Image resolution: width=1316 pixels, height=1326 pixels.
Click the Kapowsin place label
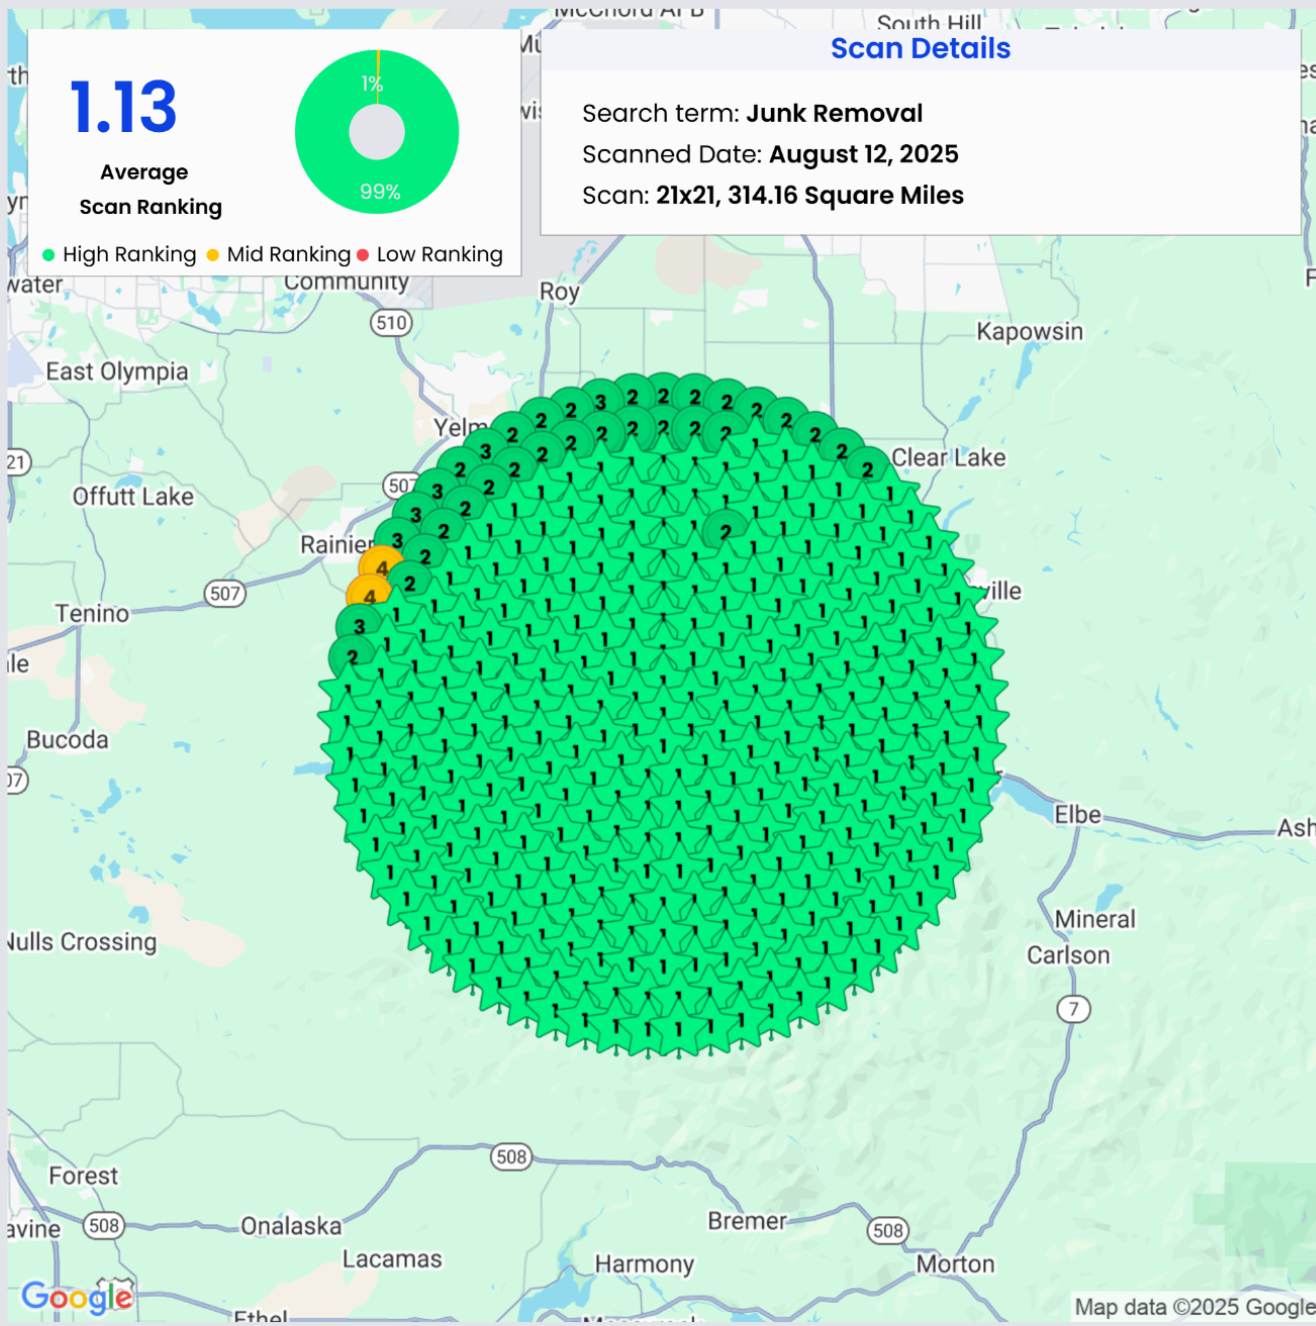[x=1029, y=332]
